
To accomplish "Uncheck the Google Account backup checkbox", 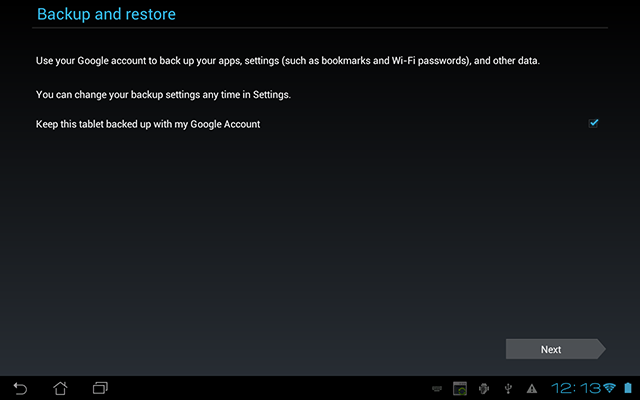I will click(593, 123).
